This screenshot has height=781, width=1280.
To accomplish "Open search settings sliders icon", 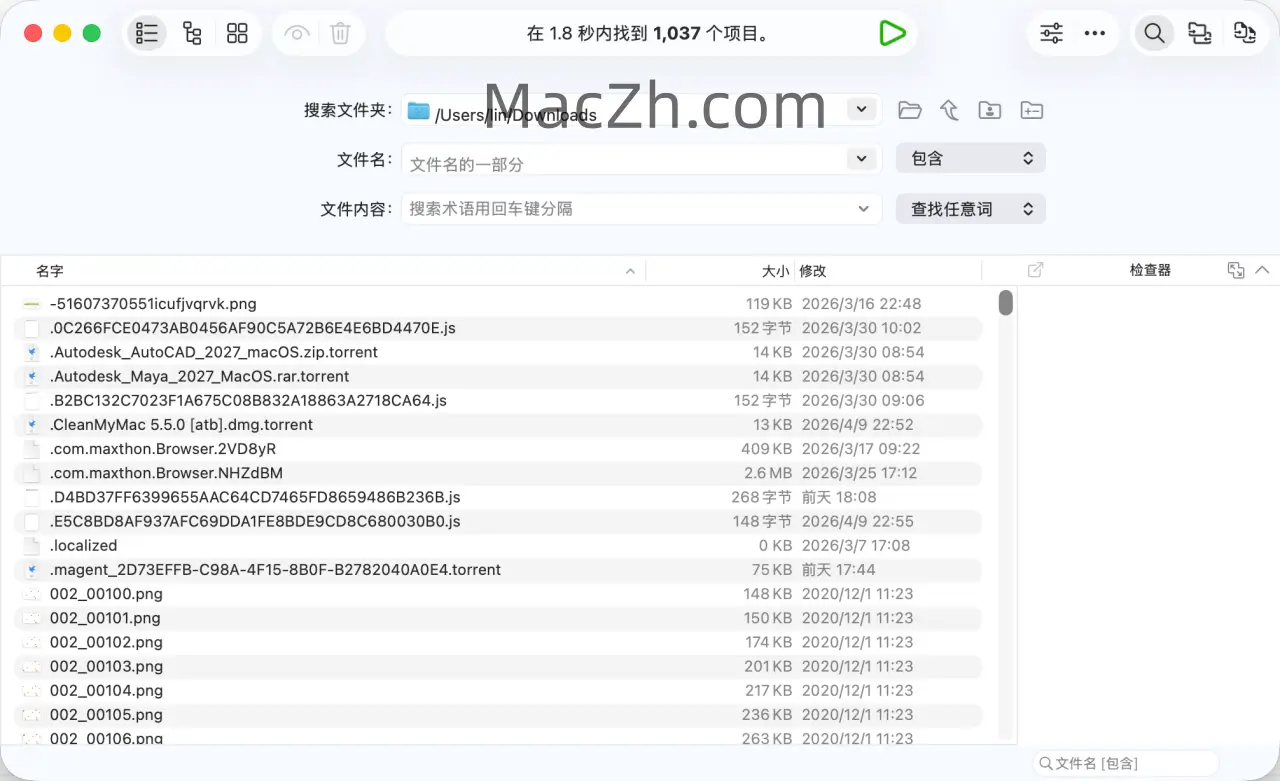I will click(x=1051, y=34).
